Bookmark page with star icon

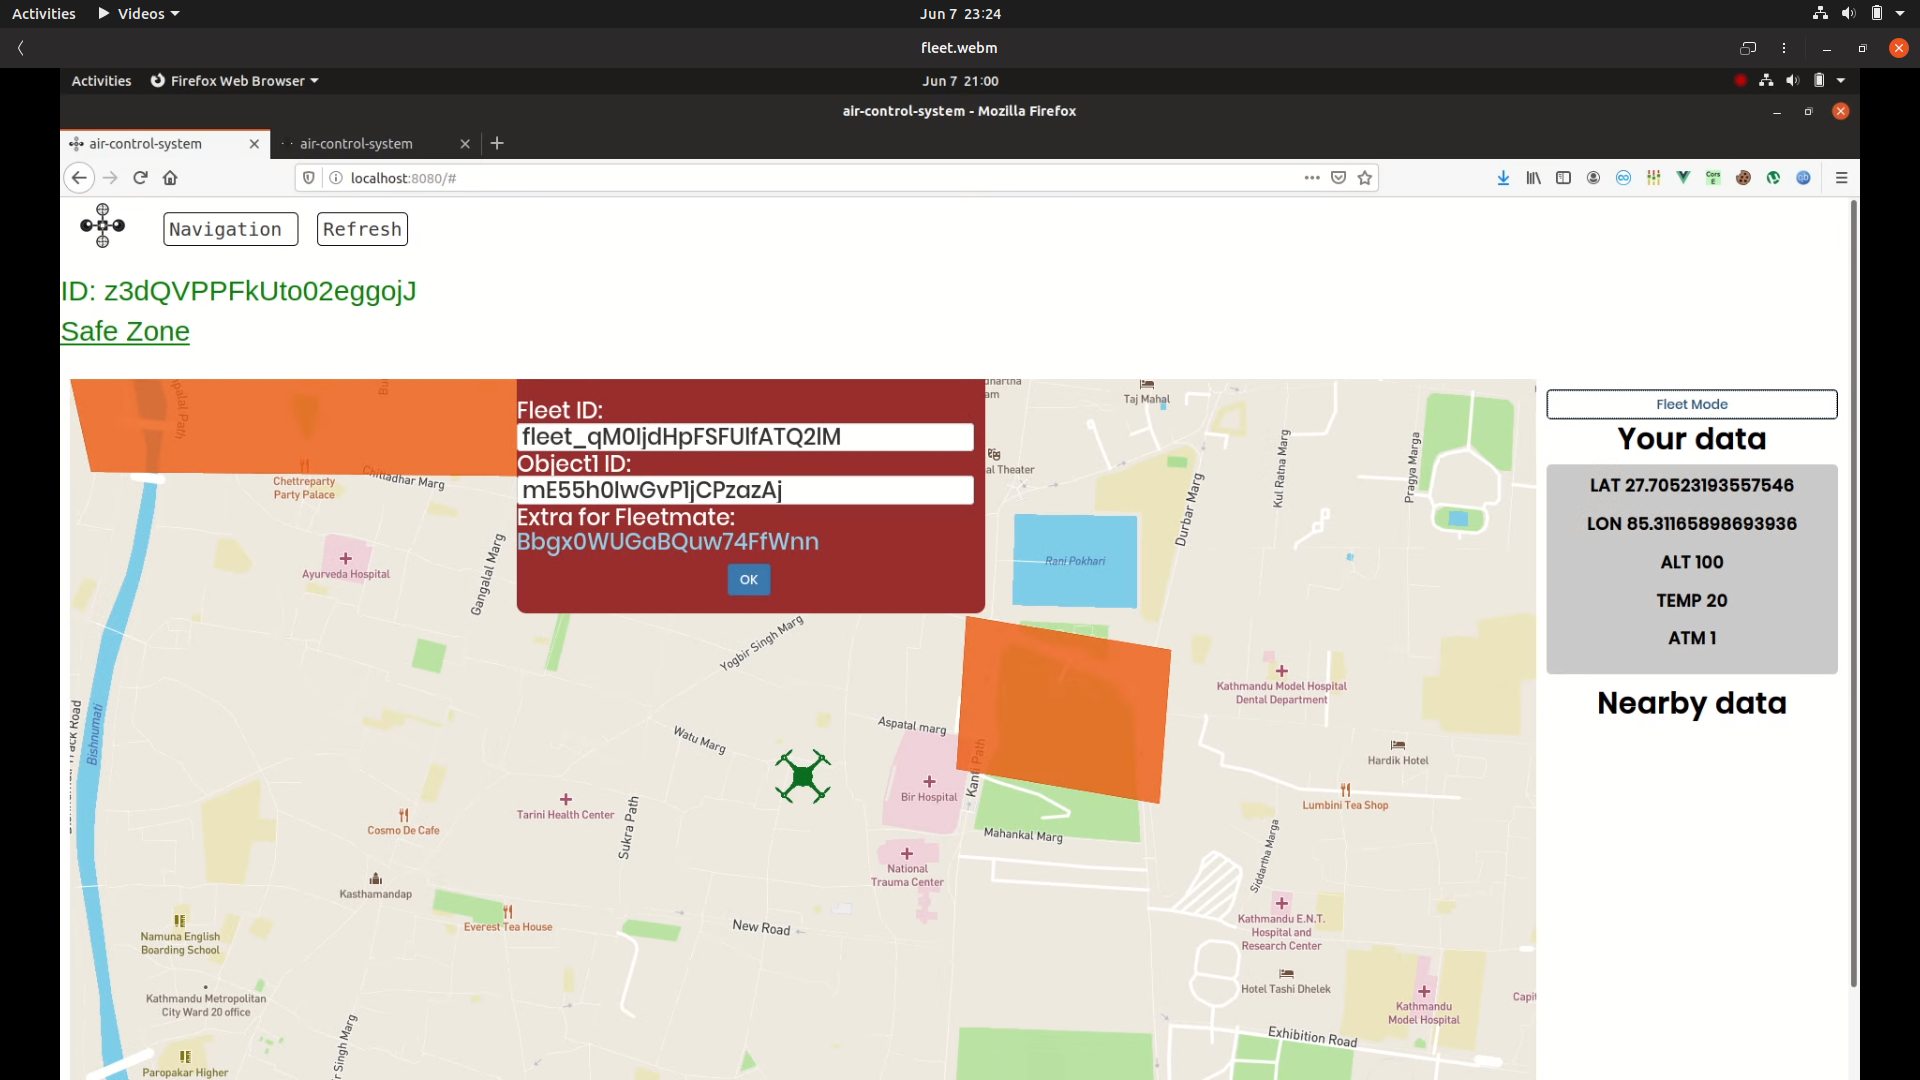click(x=1365, y=178)
